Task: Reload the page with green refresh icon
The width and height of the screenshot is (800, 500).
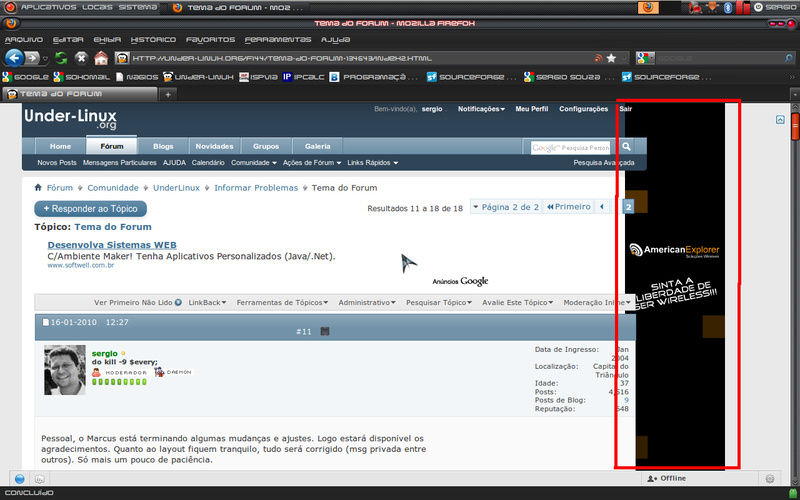Action: pyautogui.click(x=61, y=58)
